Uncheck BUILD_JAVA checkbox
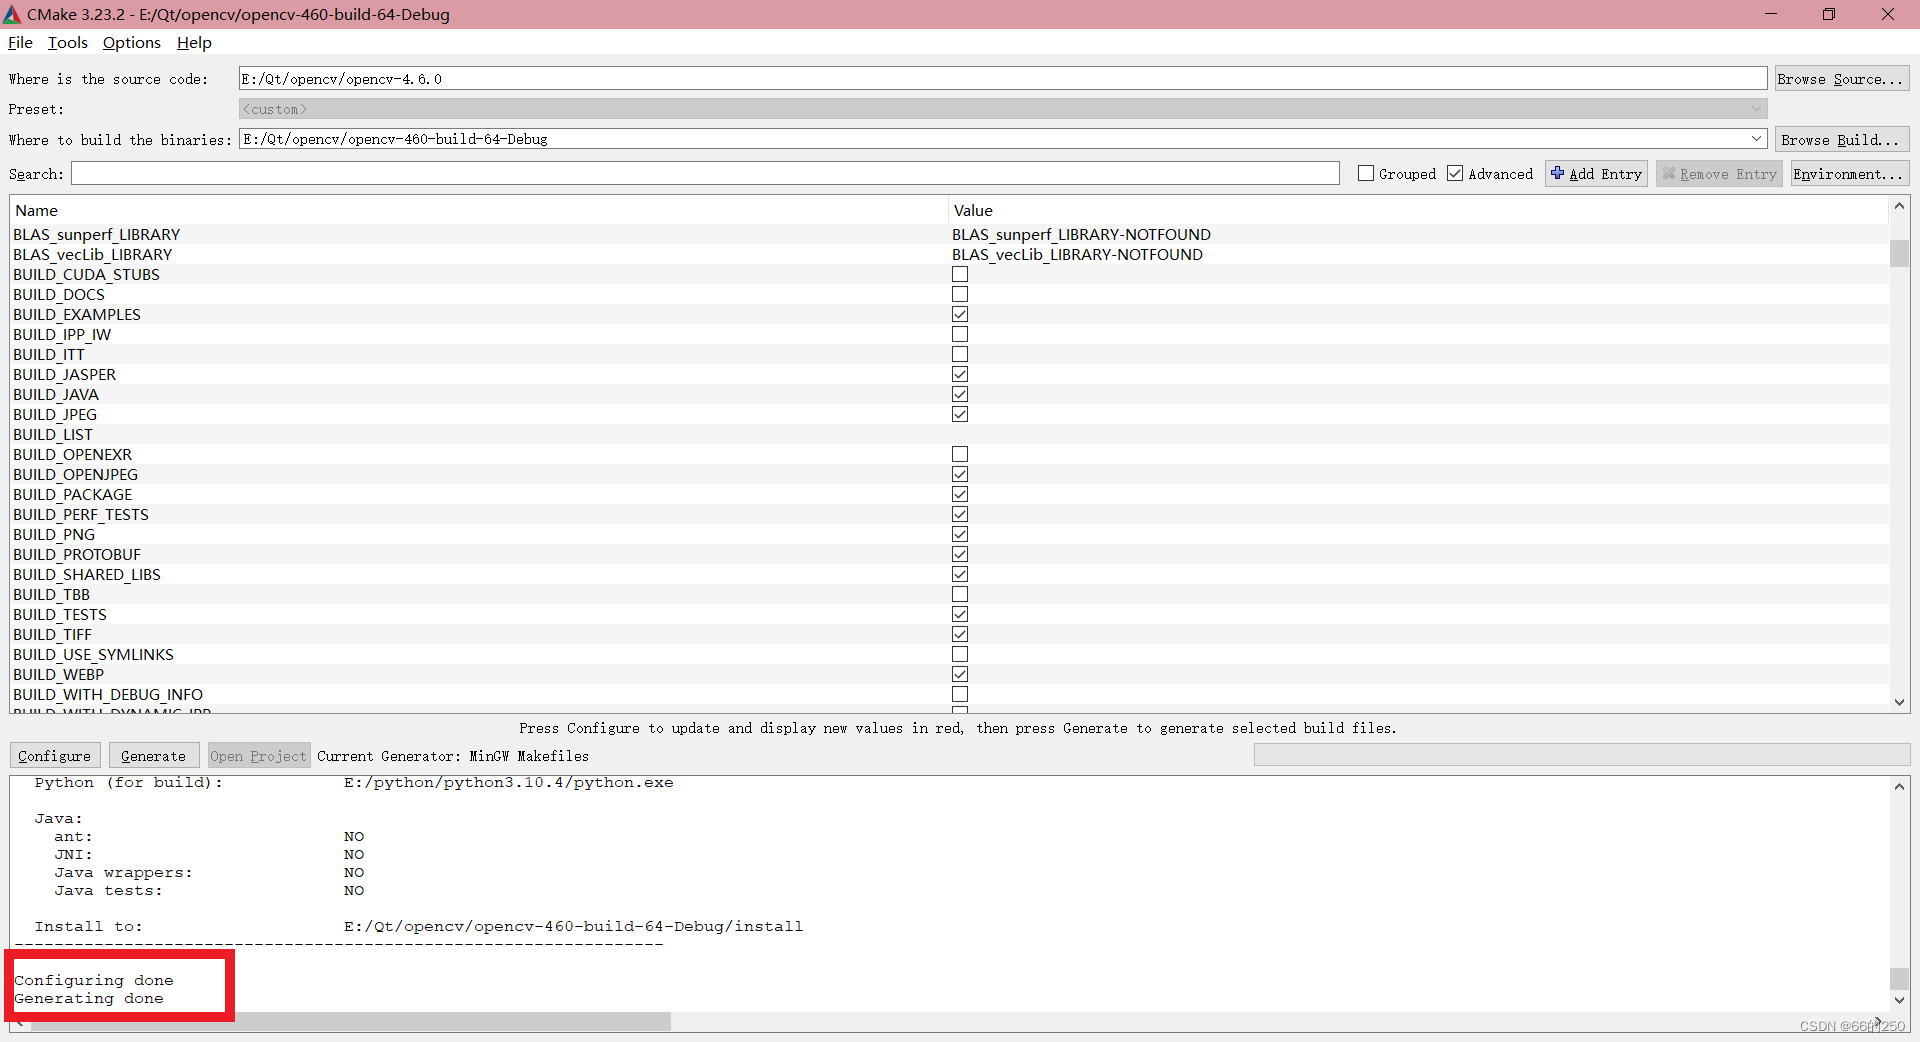Viewport: 1920px width, 1042px height. [960, 394]
